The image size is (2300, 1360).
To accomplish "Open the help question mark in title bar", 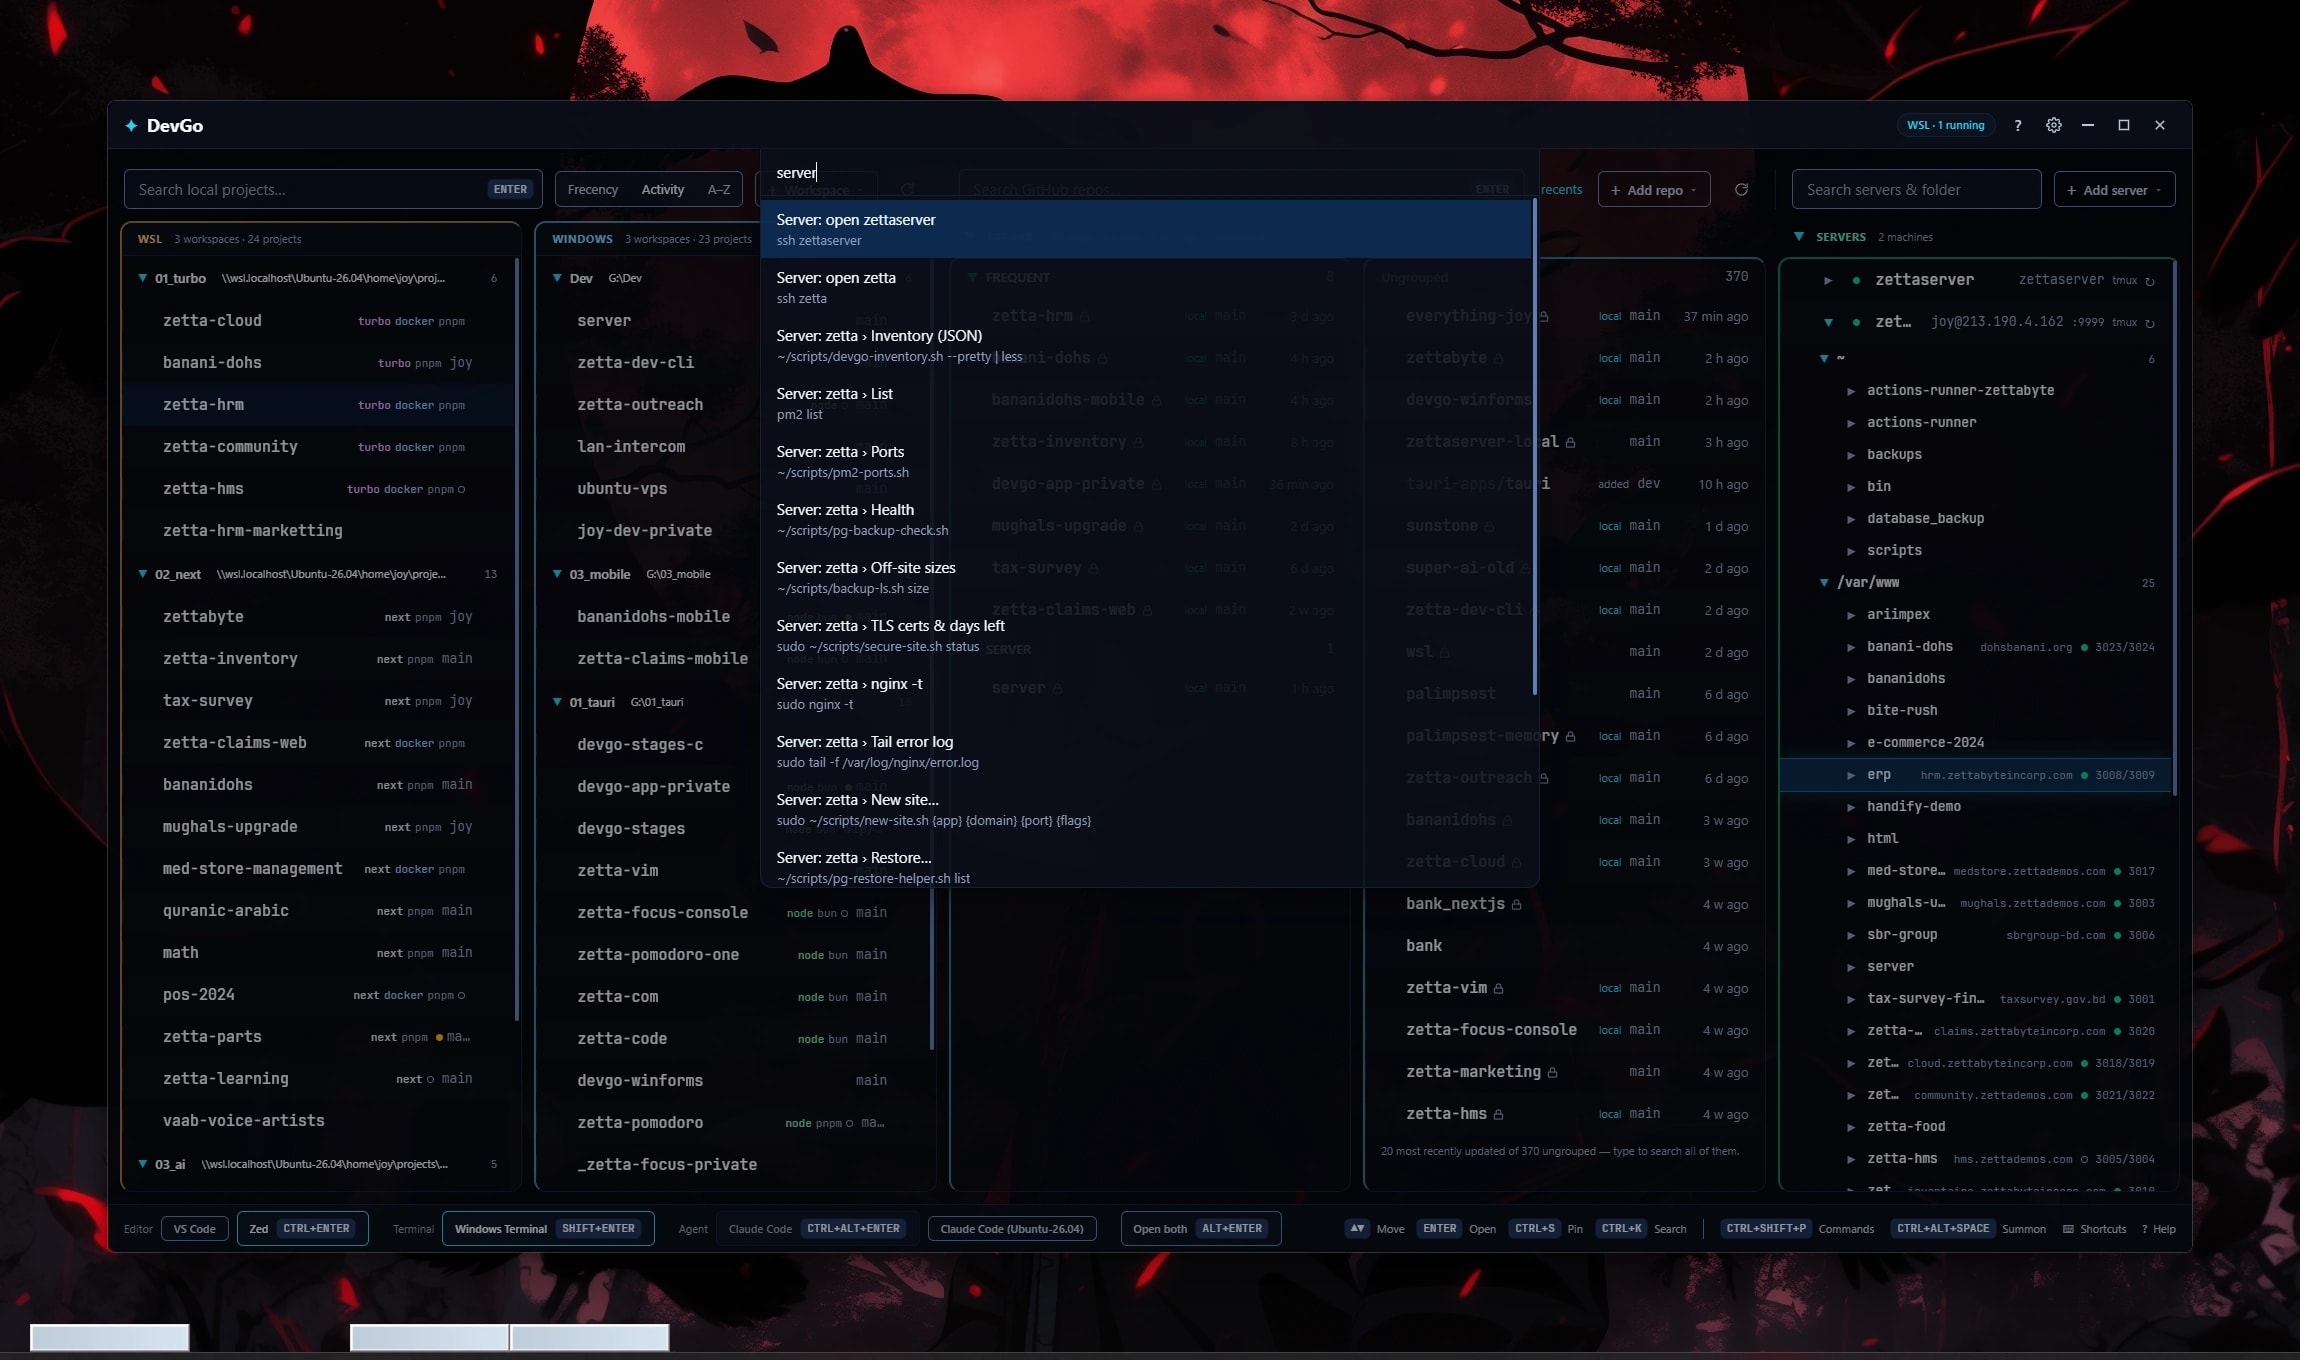I will click(2017, 125).
